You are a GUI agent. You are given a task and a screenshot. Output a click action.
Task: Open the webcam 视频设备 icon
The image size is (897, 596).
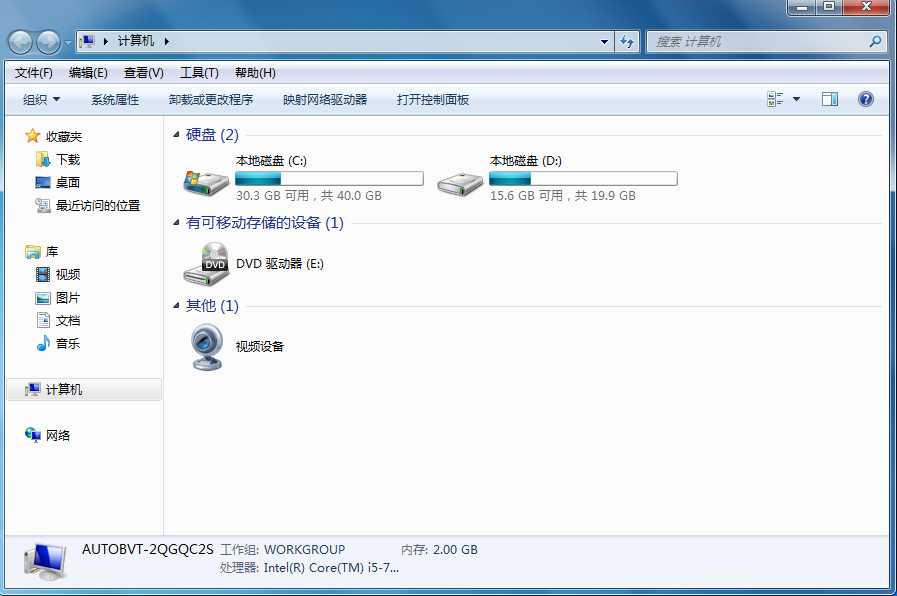(x=206, y=347)
